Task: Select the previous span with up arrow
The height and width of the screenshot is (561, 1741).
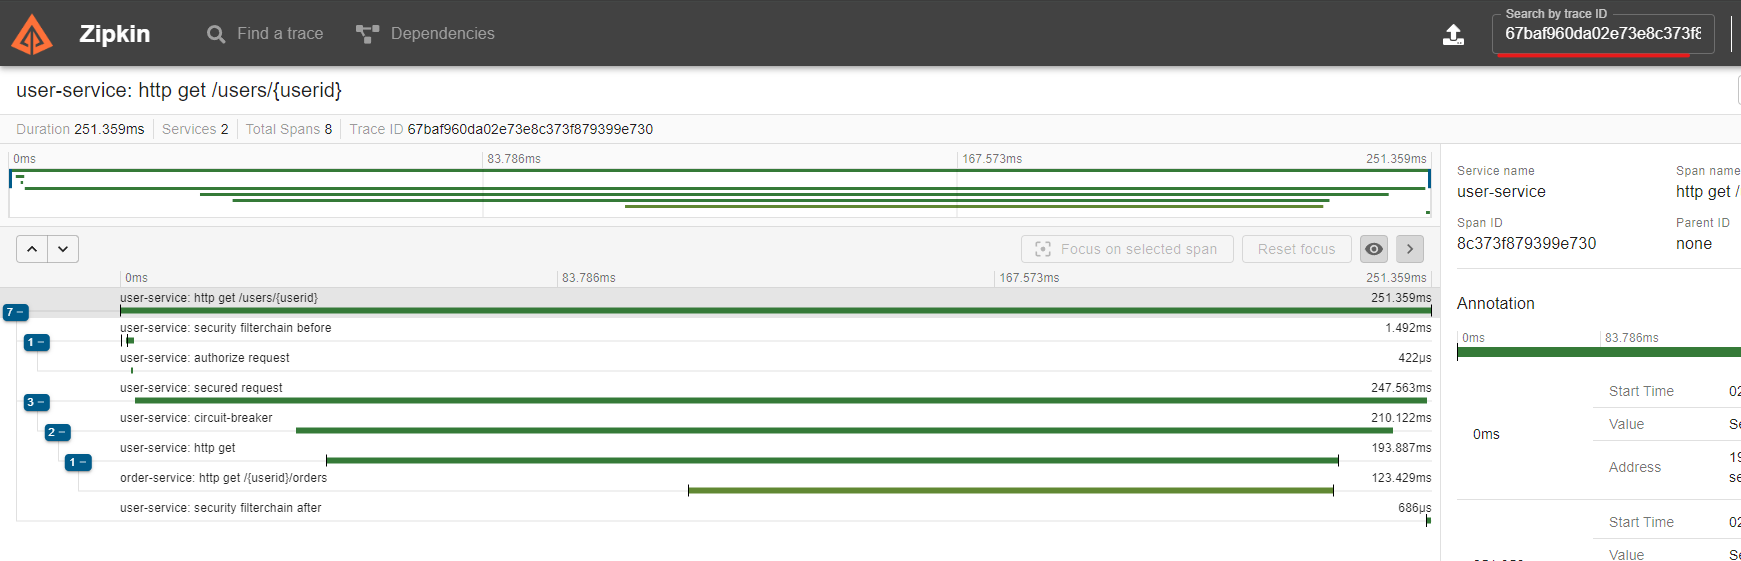Action: 32,249
